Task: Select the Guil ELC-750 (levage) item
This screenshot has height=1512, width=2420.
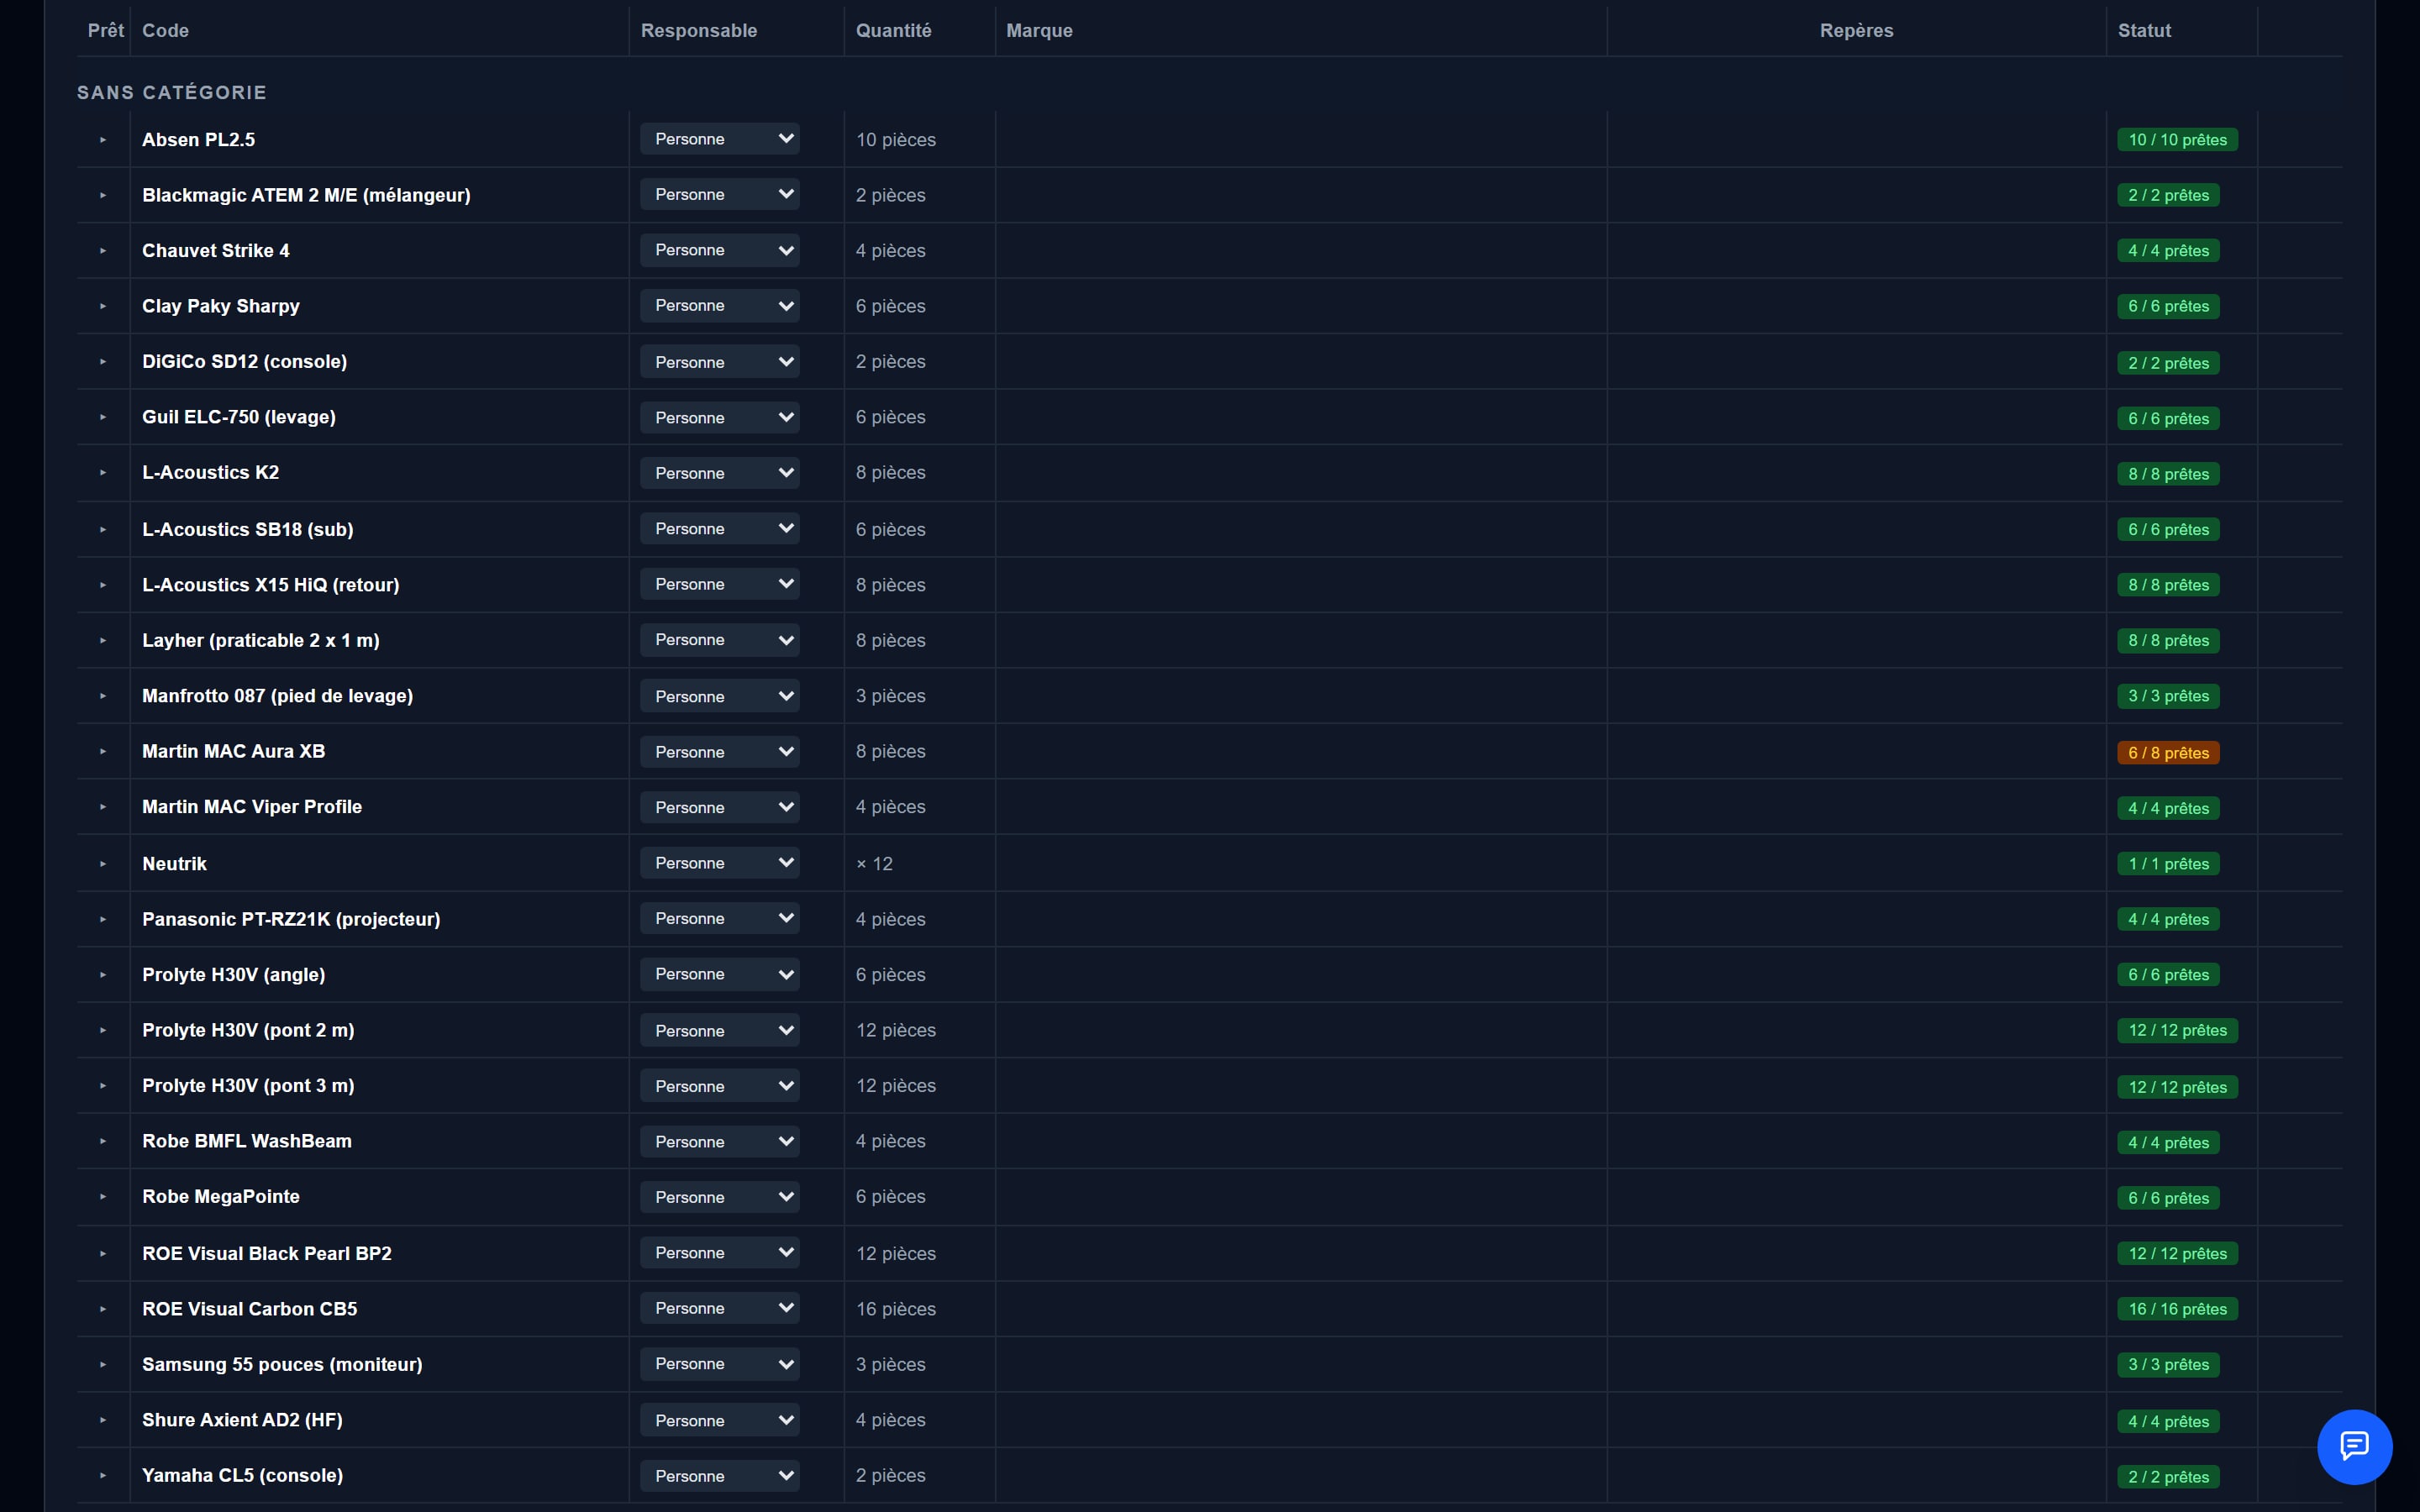Action: point(239,417)
